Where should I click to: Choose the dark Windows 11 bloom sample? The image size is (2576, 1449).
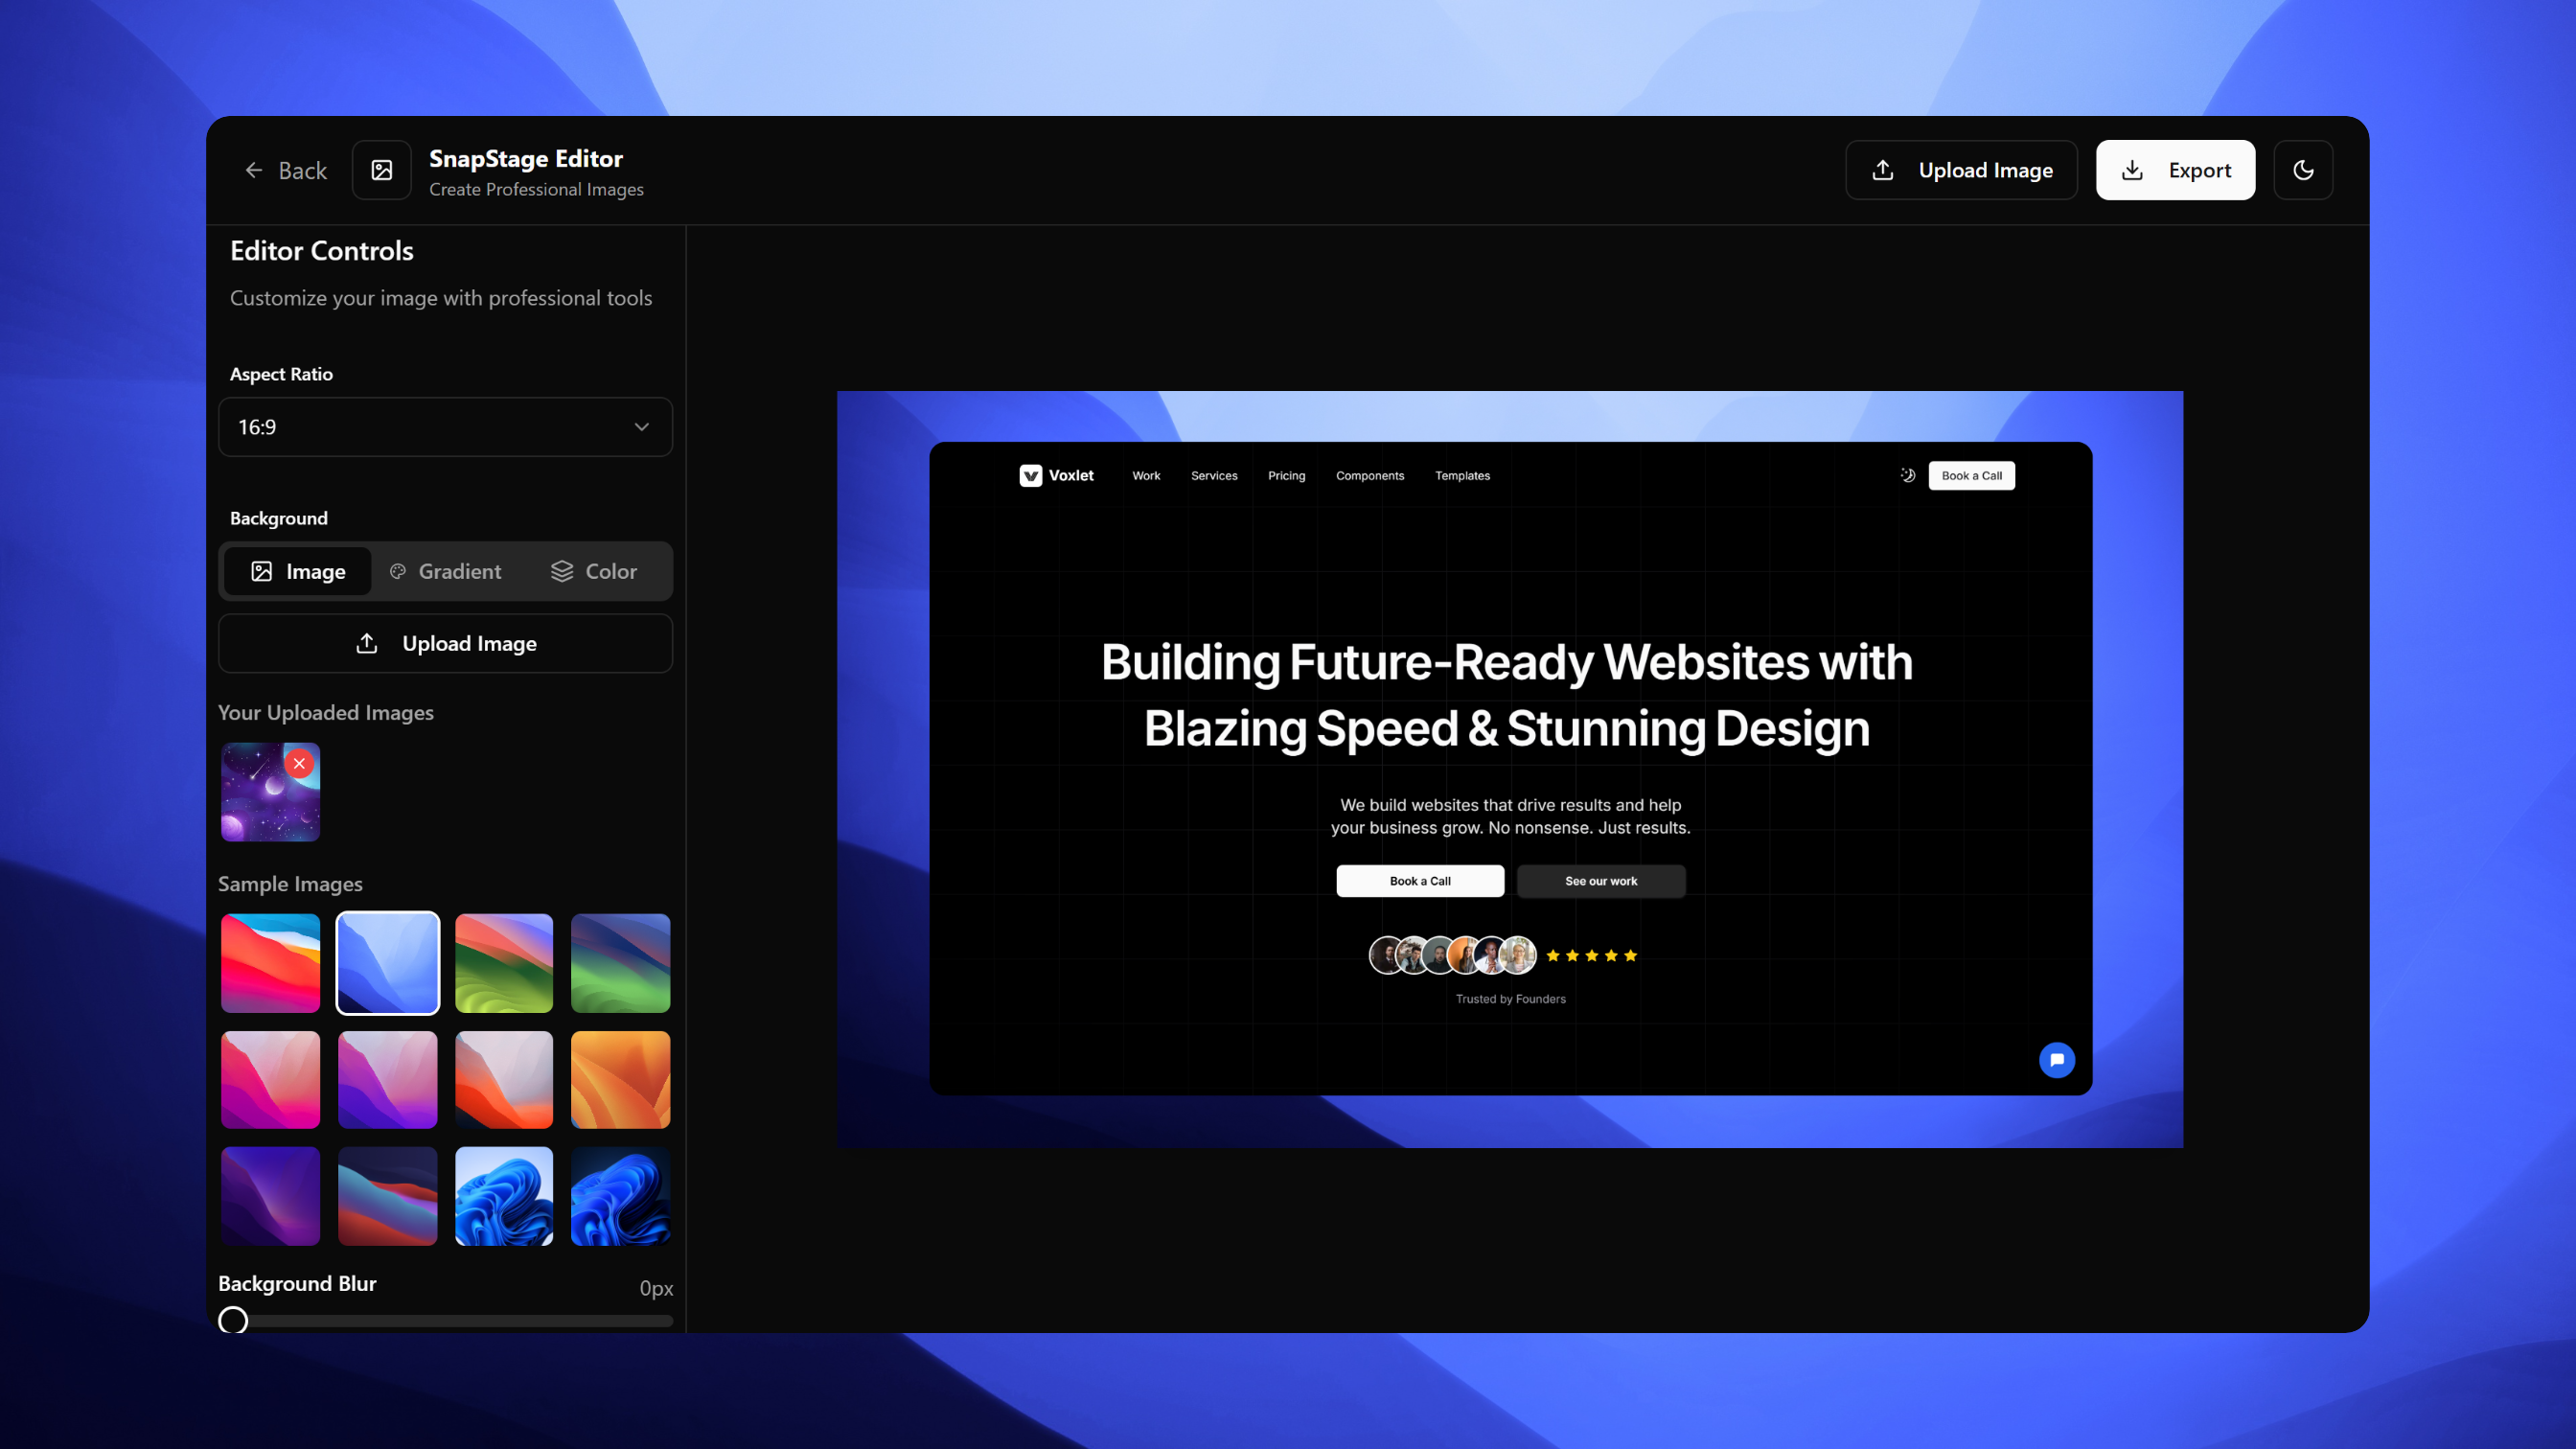[620, 1196]
